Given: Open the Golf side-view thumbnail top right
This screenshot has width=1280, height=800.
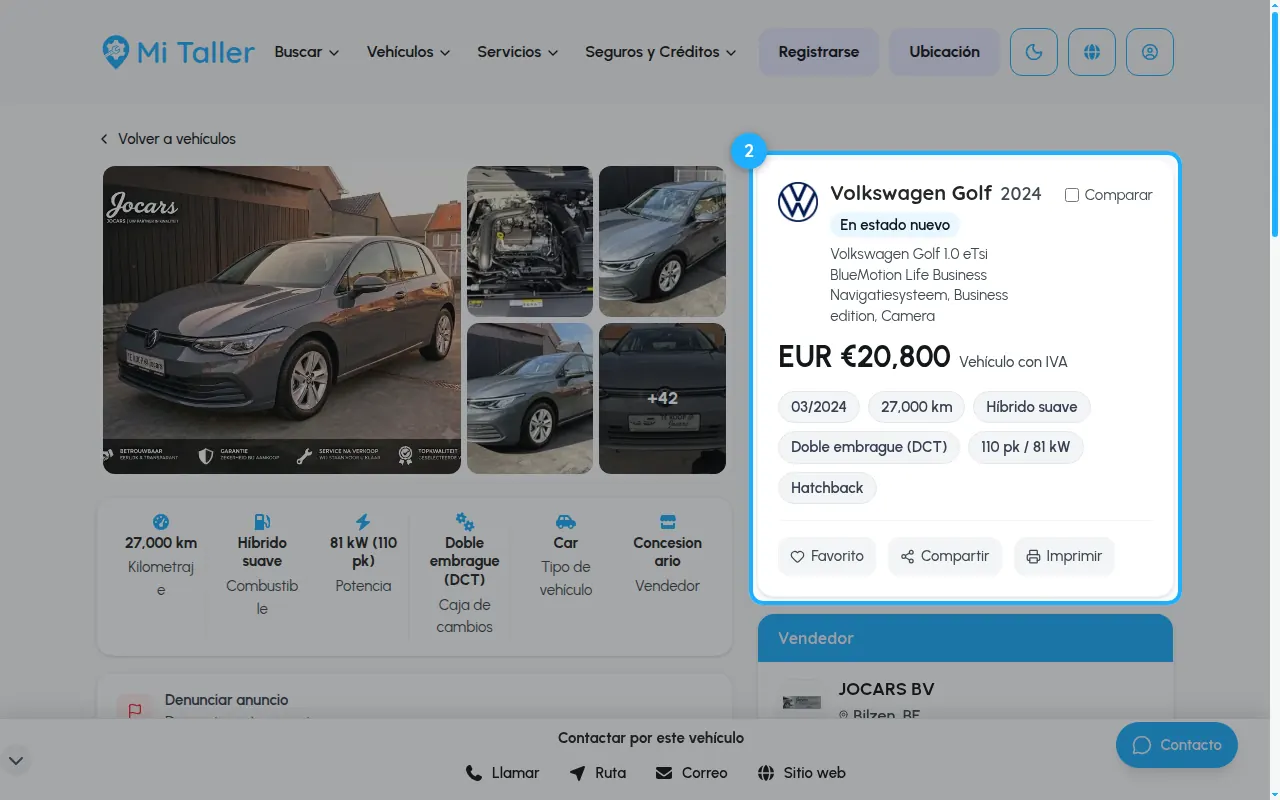Looking at the screenshot, I should click(x=662, y=241).
